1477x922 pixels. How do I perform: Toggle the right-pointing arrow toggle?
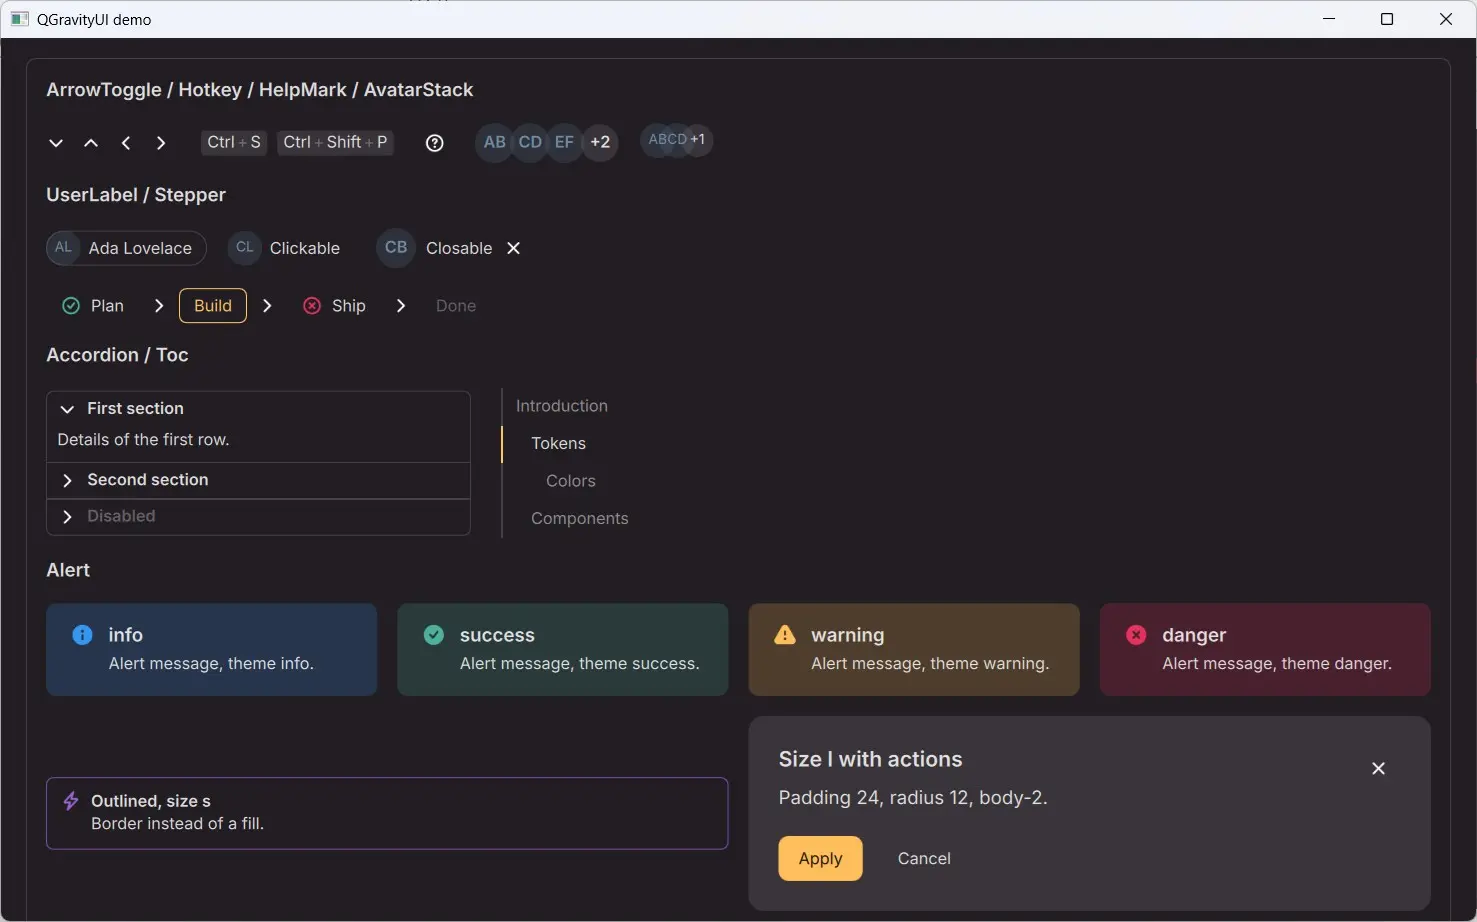[161, 143]
